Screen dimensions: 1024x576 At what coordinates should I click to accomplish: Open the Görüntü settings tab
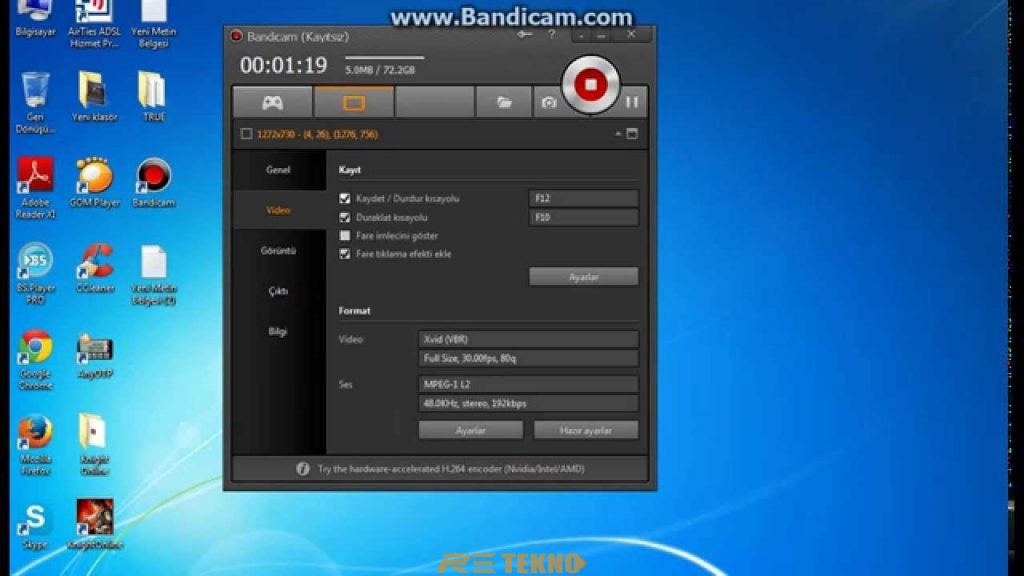pos(278,251)
